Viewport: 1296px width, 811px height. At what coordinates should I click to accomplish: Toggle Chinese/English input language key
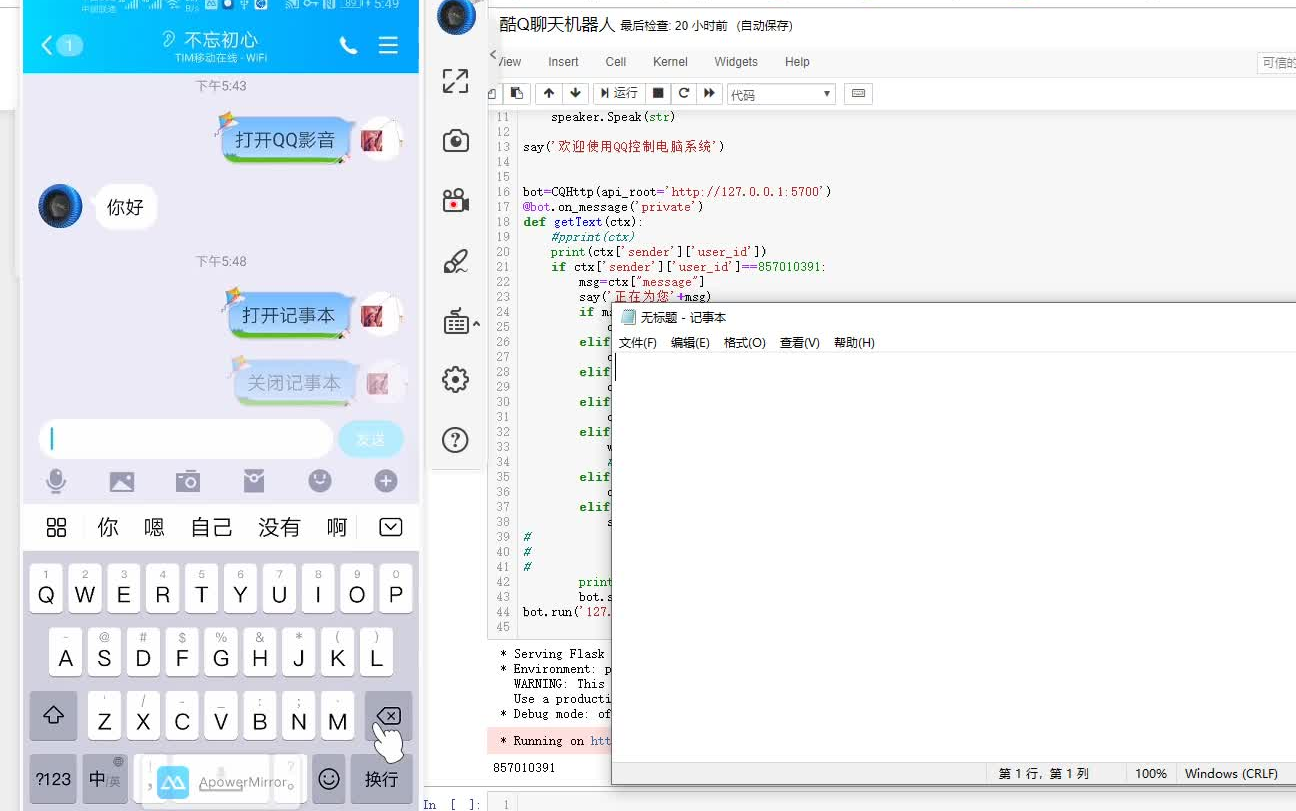105,778
